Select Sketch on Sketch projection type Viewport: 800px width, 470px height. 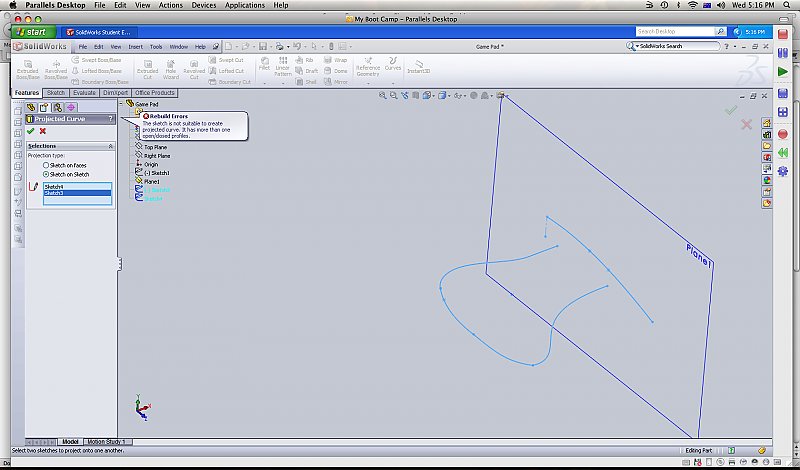pos(46,174)
